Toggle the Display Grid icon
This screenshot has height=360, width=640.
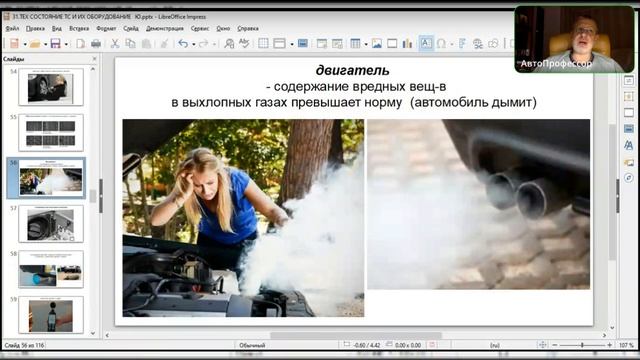263,43
